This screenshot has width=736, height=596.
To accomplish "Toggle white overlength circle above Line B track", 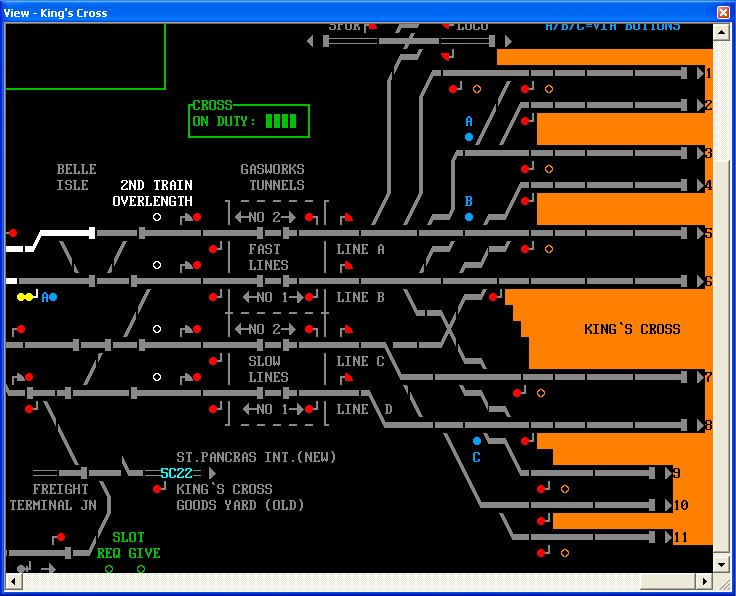I will 157,265.
